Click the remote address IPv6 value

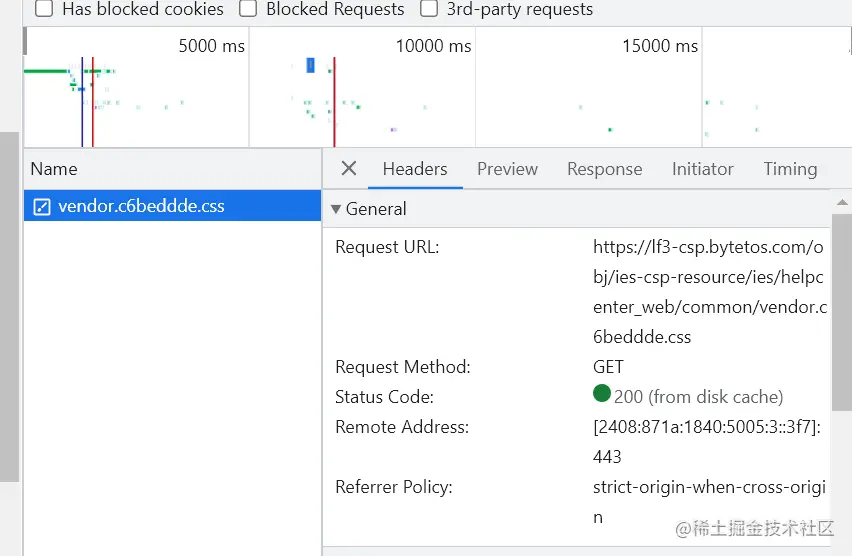(706, 441)
